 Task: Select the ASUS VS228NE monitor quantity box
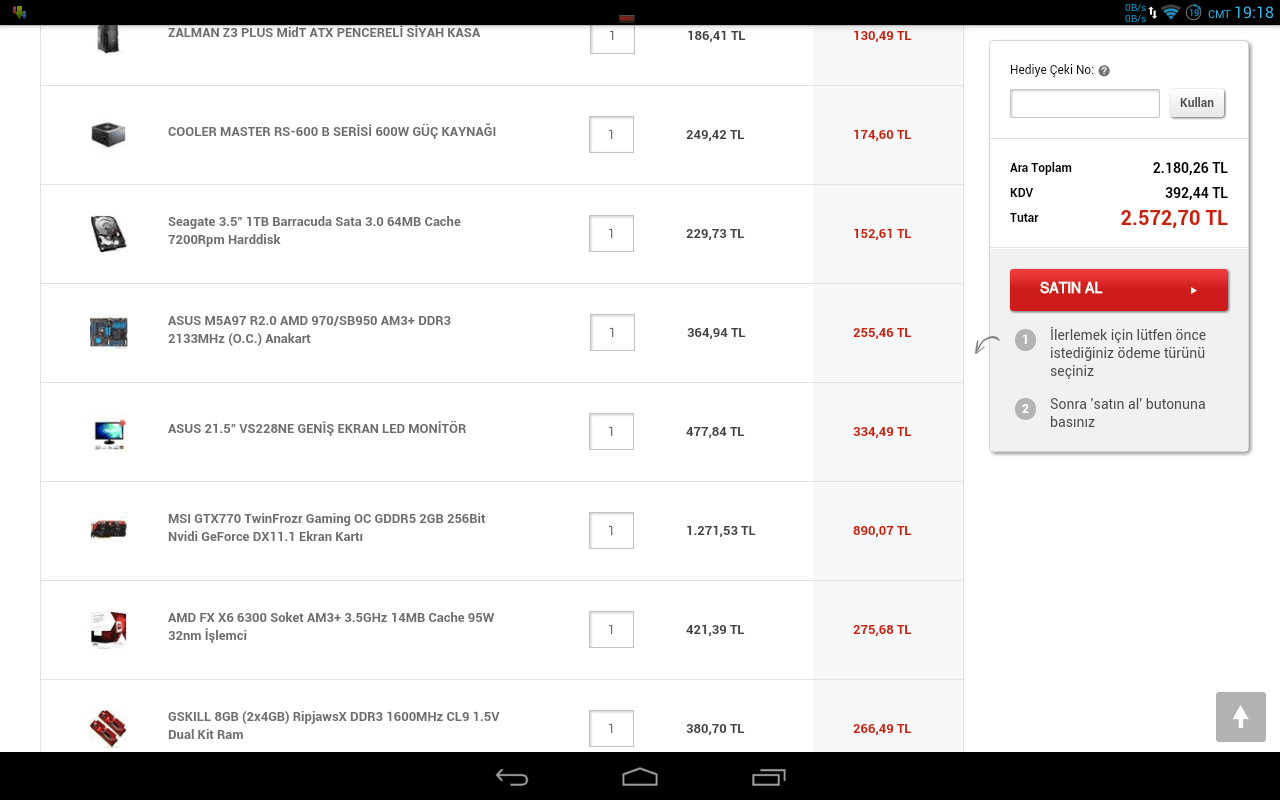point(611,432)
